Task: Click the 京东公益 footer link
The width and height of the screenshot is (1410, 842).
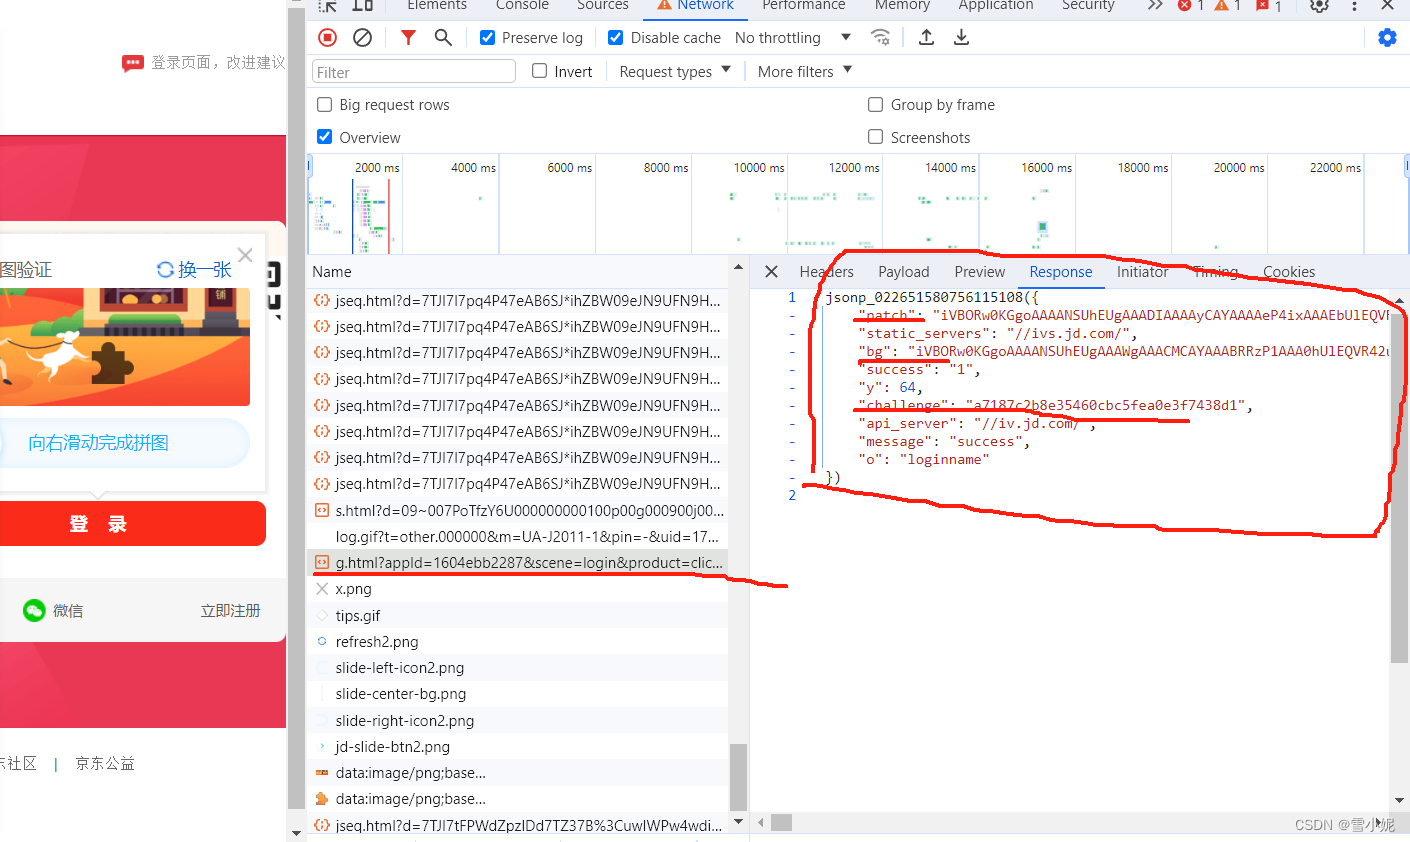Action: tap(105, 763)
